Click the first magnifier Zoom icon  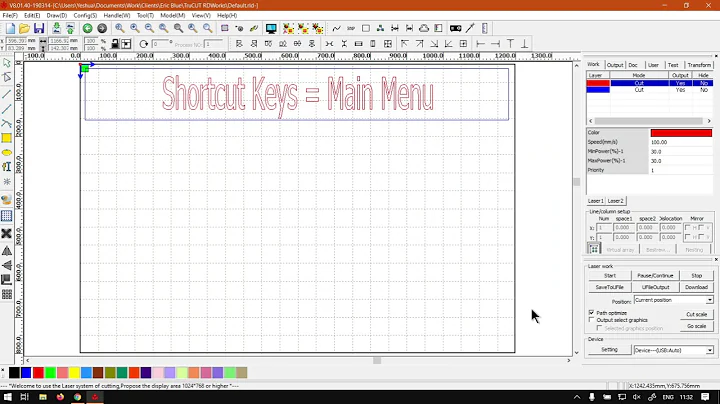[x=119, y=28]
